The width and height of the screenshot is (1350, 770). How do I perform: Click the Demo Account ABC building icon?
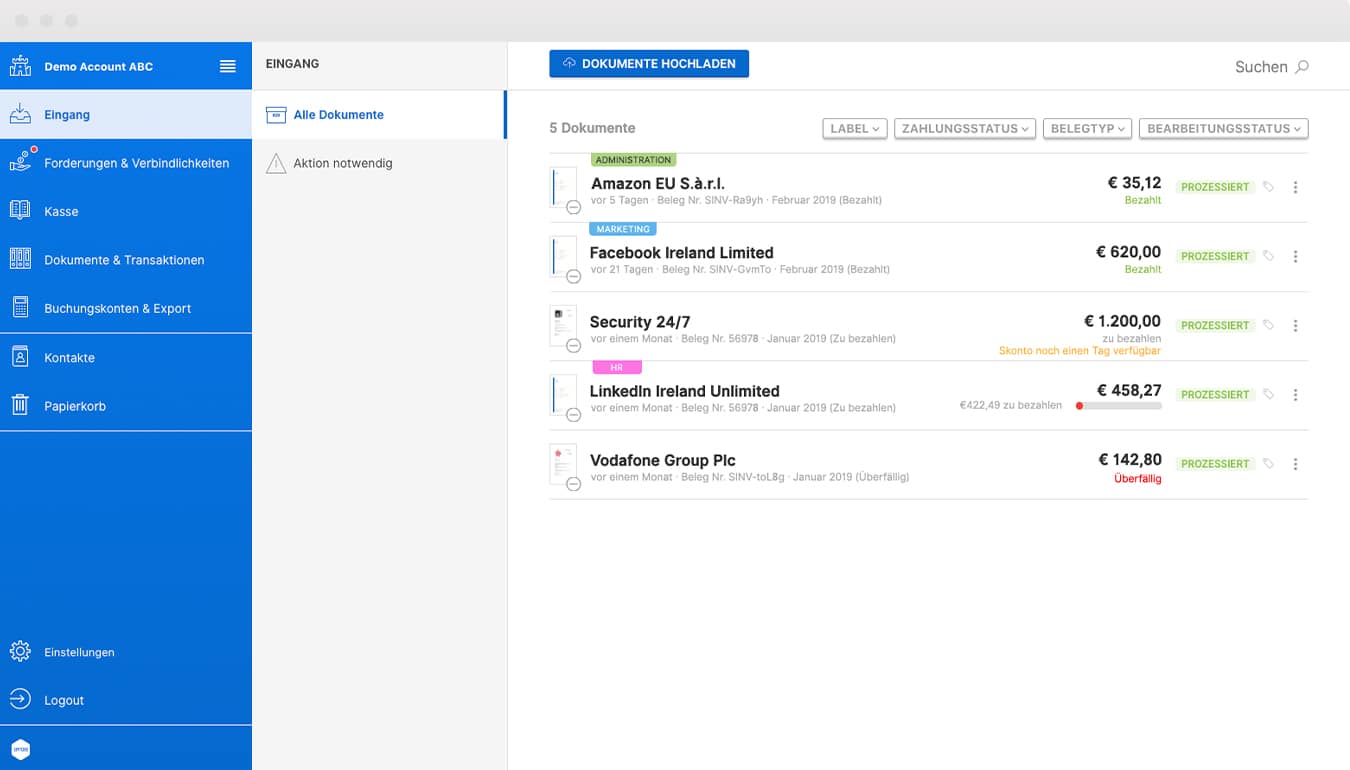(x=20, y=66)
